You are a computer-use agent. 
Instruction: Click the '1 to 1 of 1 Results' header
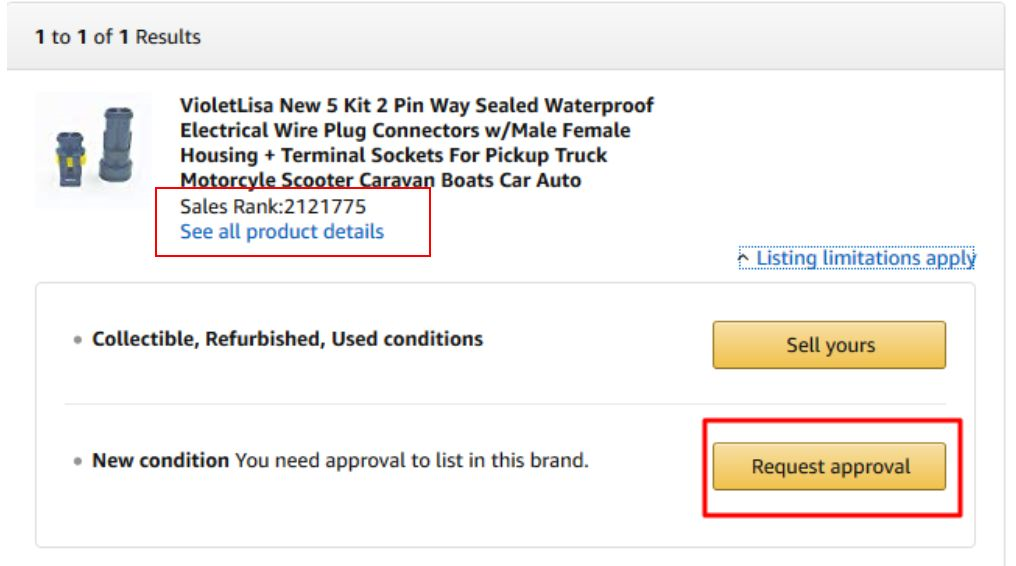[117, 38]
